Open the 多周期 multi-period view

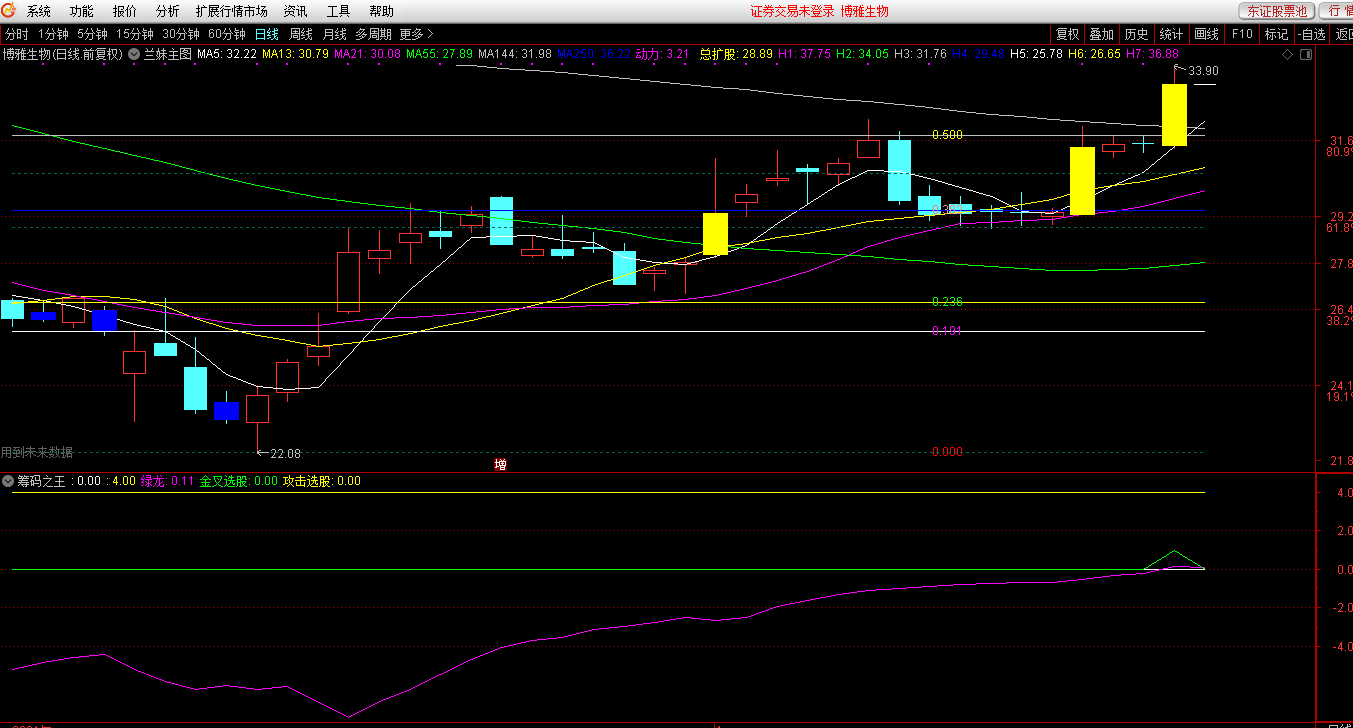373,34
